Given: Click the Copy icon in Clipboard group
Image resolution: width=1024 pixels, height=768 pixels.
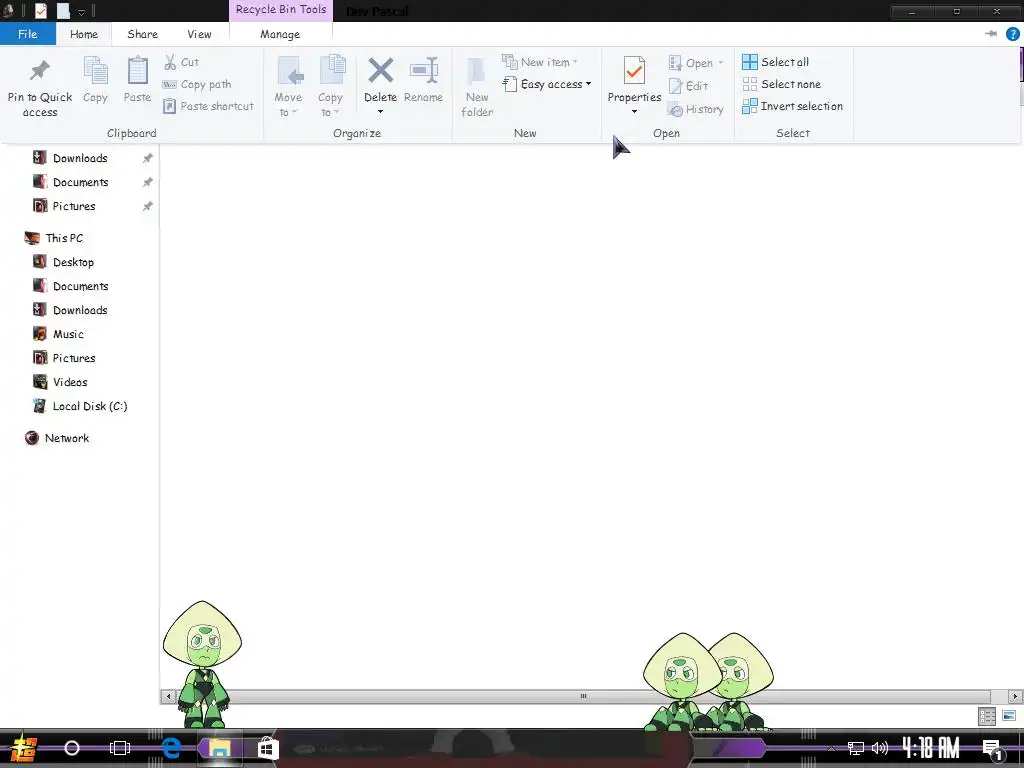Looking at the screenshot, I should 95,71.
